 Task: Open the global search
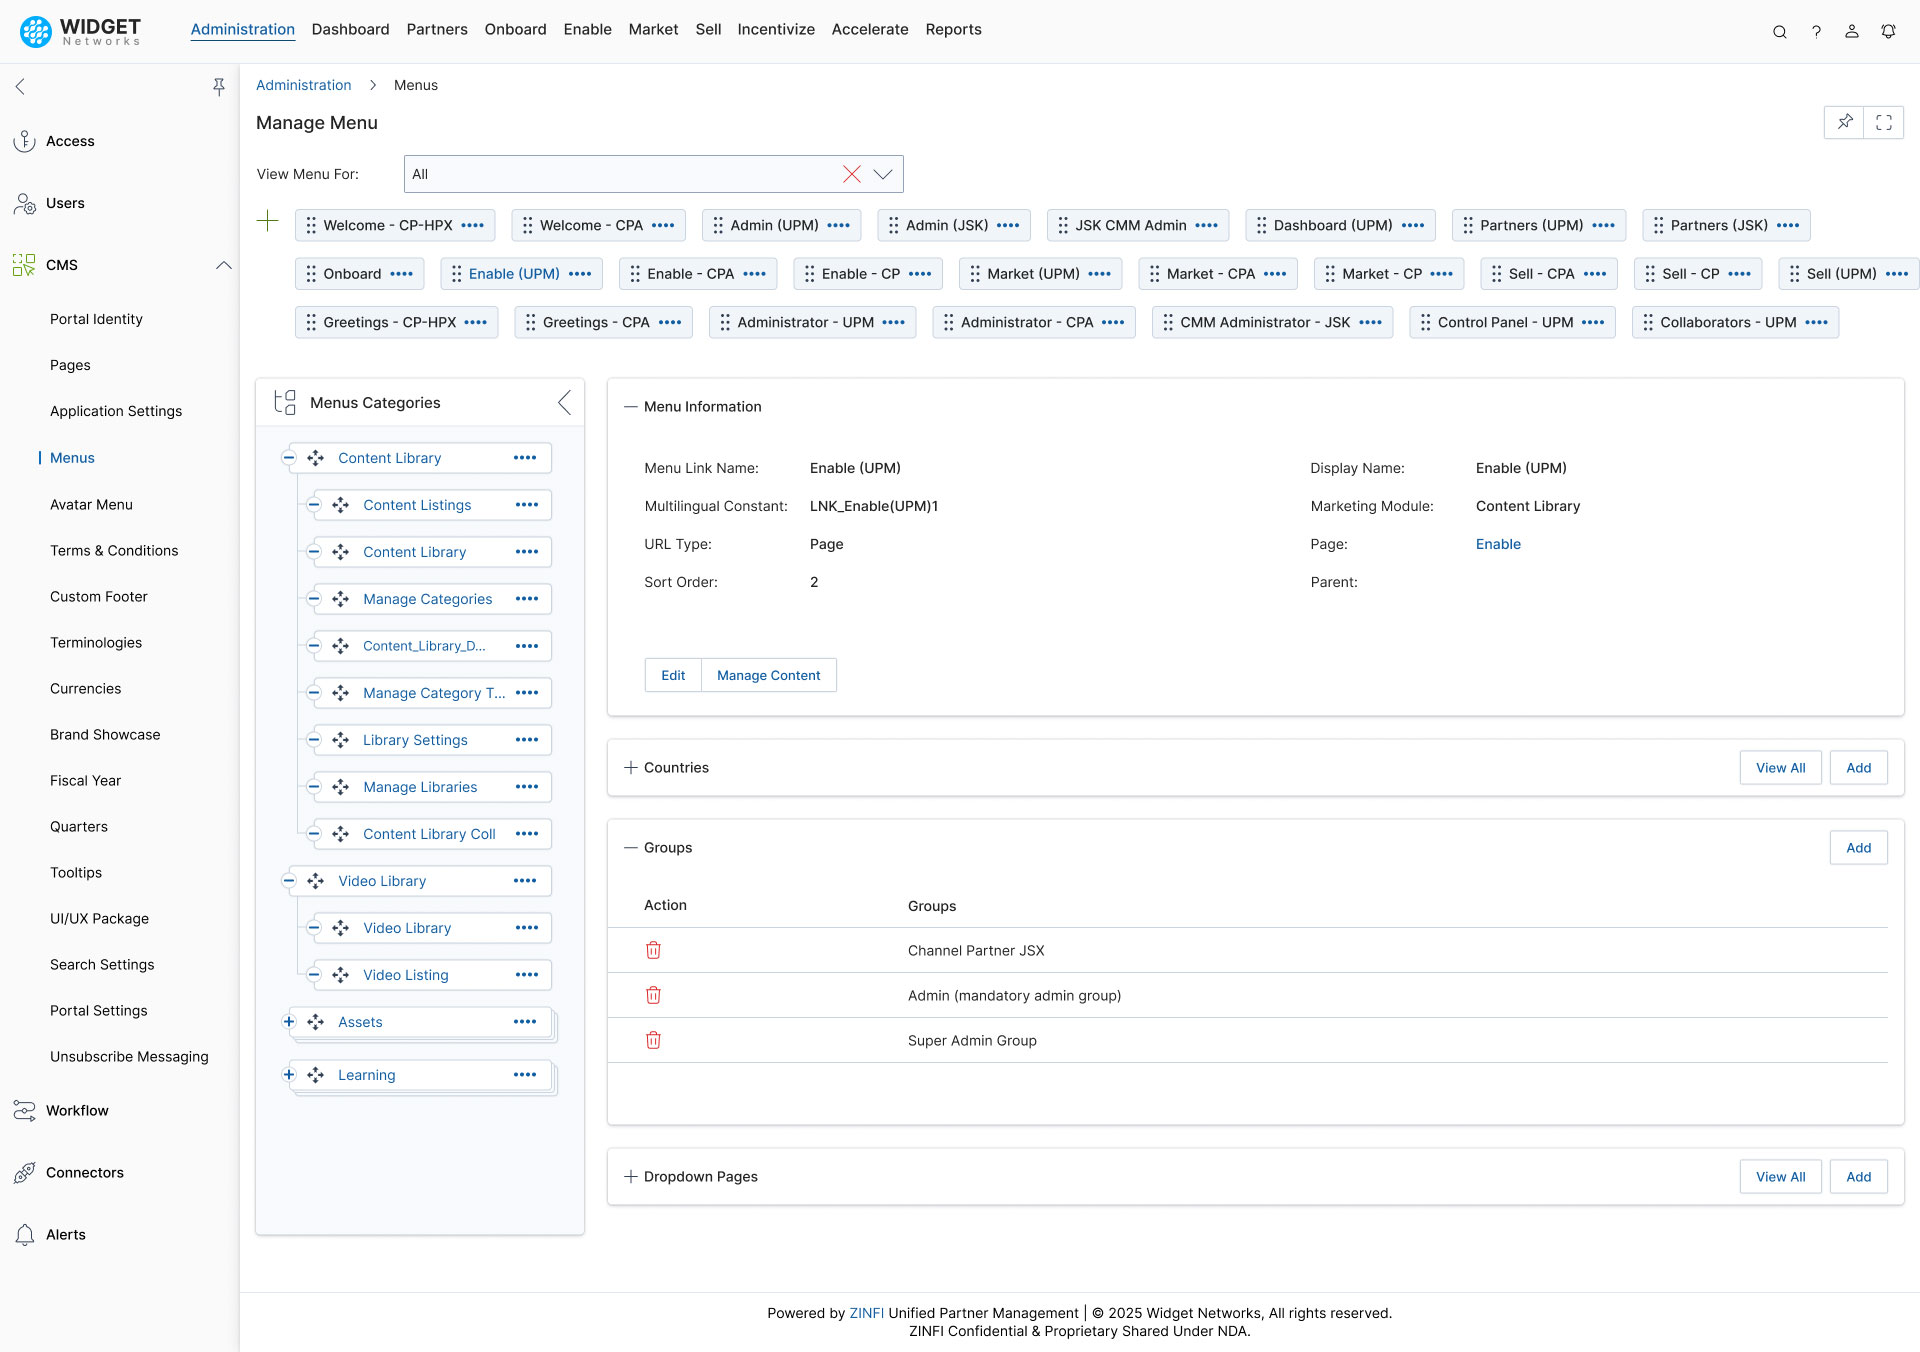tap(1779, 31)
